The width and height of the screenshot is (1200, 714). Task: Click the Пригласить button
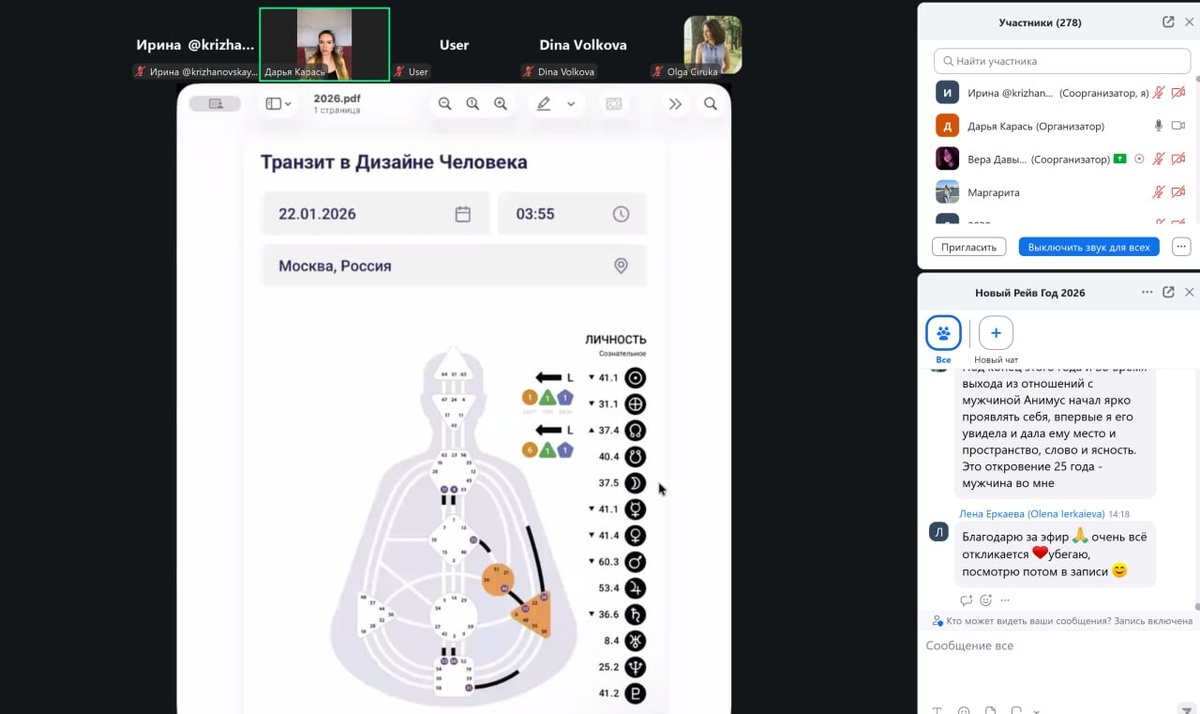pos(969,247)
